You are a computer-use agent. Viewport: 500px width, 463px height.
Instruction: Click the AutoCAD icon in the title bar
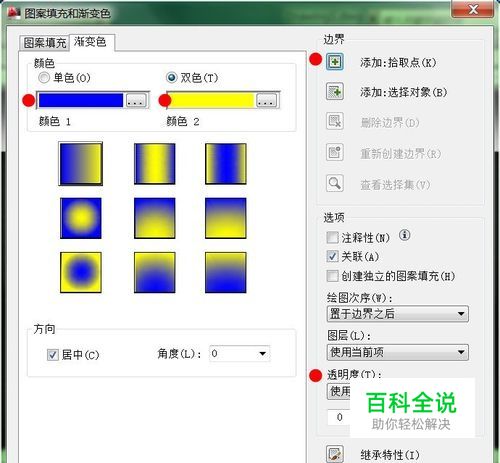point(14,13)
